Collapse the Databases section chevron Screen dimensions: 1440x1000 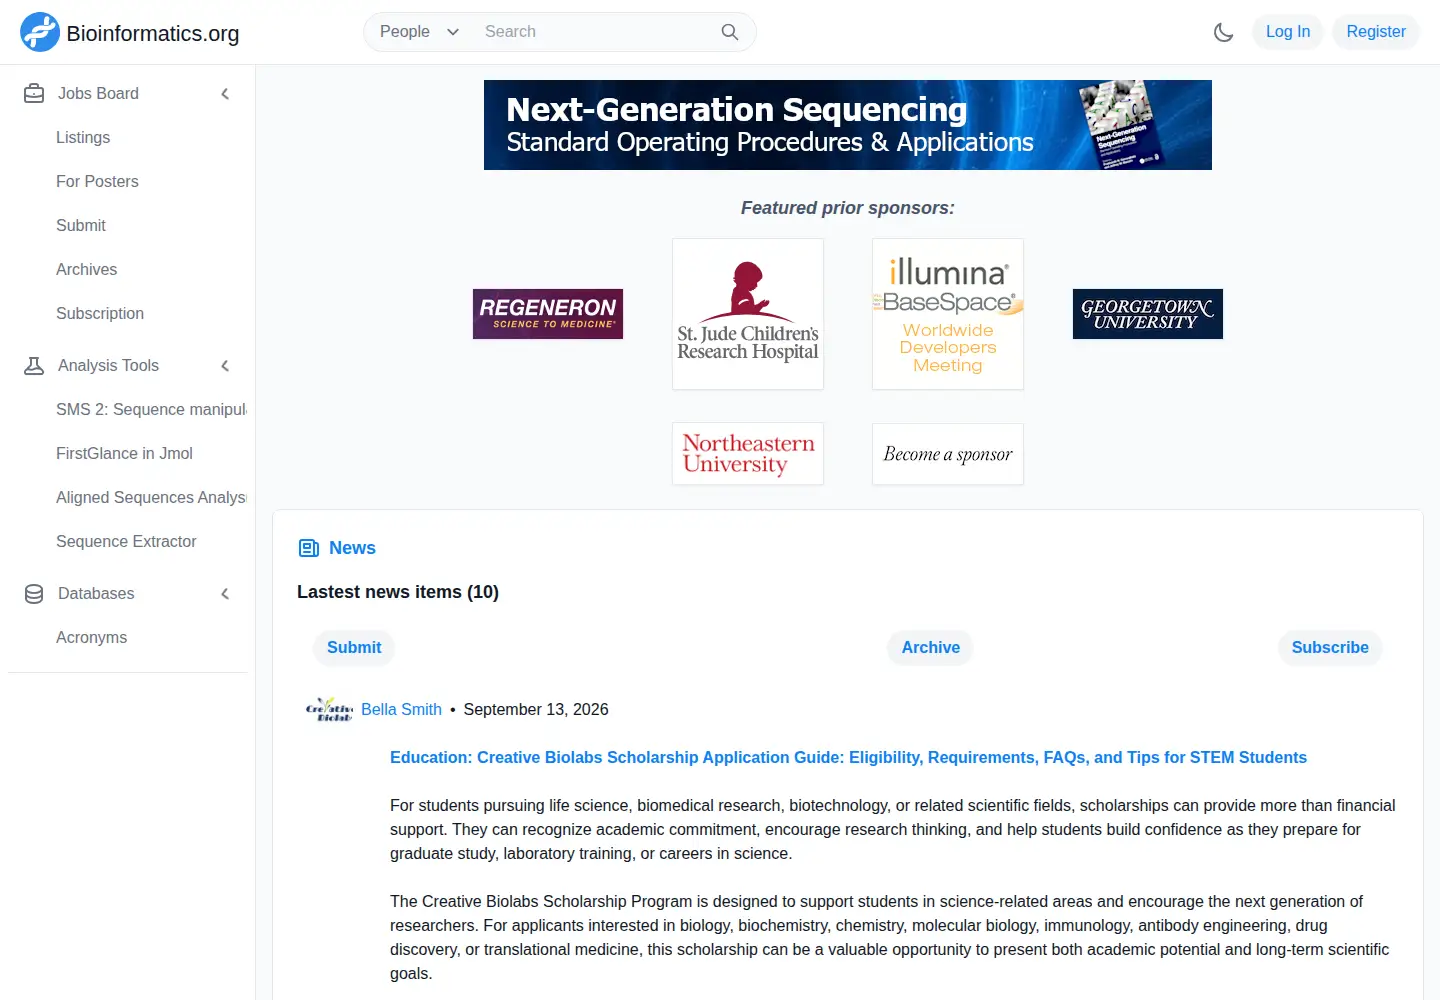pos(225,594)
